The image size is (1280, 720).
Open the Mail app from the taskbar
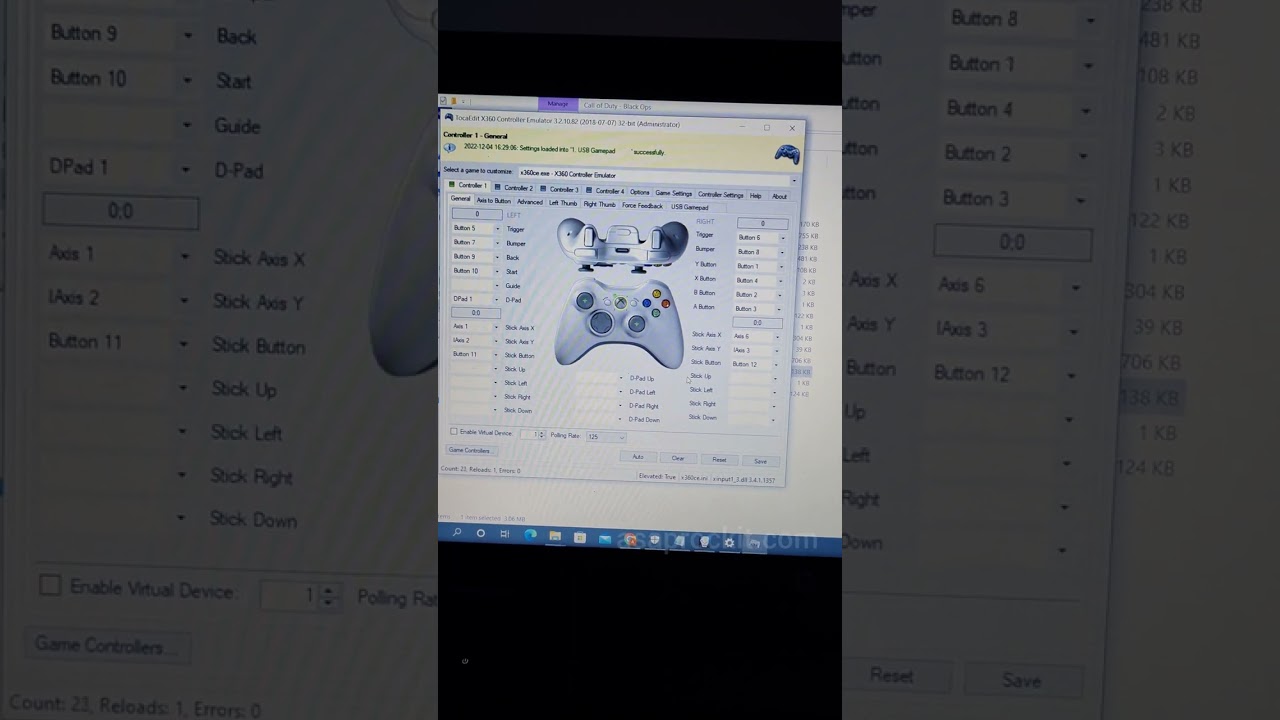coord(605,539)
